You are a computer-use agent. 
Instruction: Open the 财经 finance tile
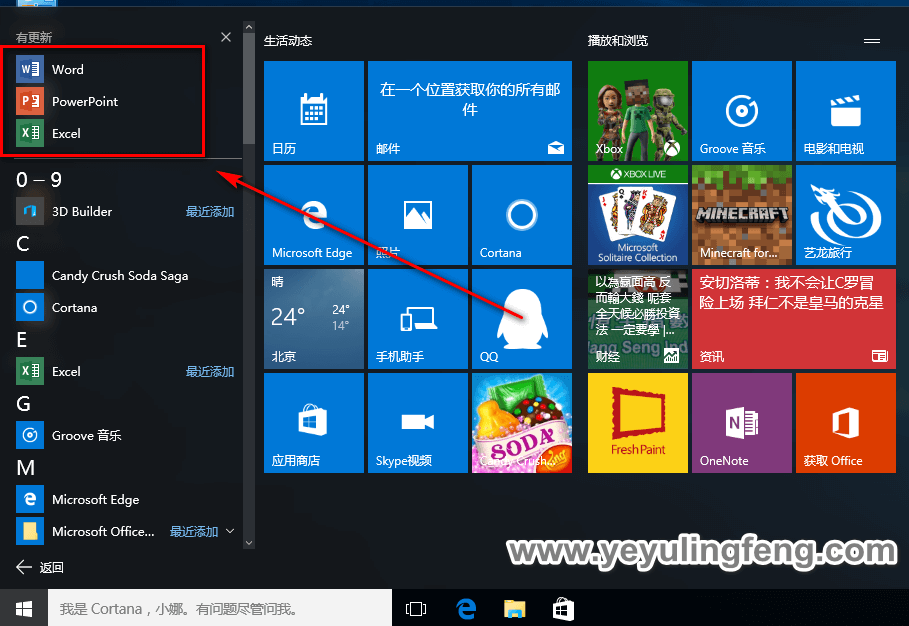(638, 319)
